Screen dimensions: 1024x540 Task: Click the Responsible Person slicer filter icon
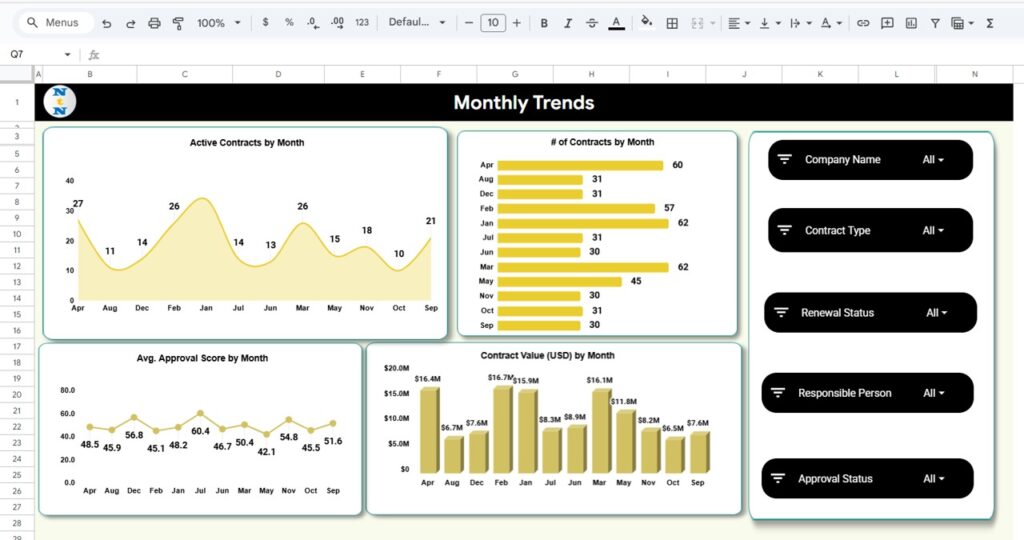[x=778, y=392]
